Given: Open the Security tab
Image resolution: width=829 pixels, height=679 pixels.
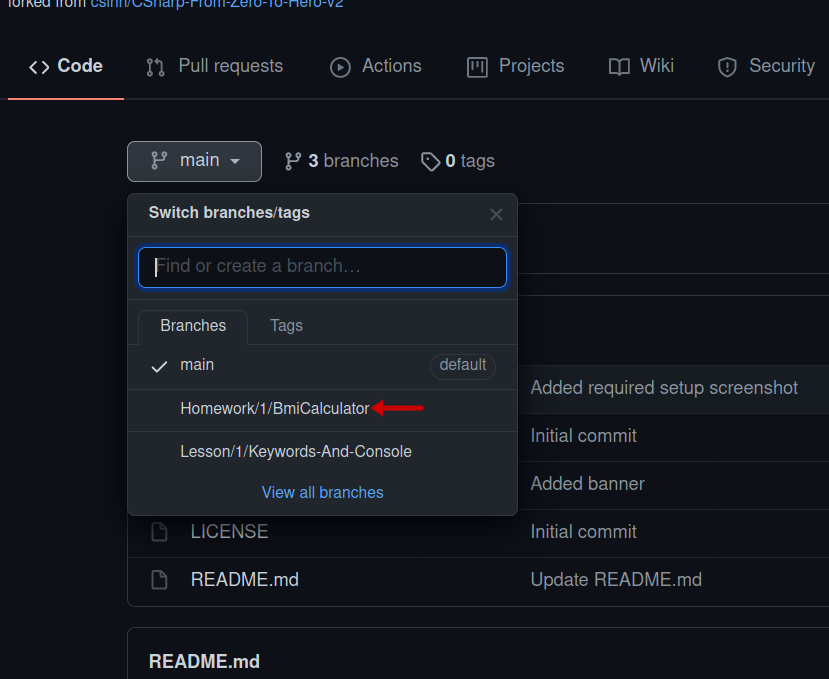Looking at the screenshot, I should click(x=766, y=67).
